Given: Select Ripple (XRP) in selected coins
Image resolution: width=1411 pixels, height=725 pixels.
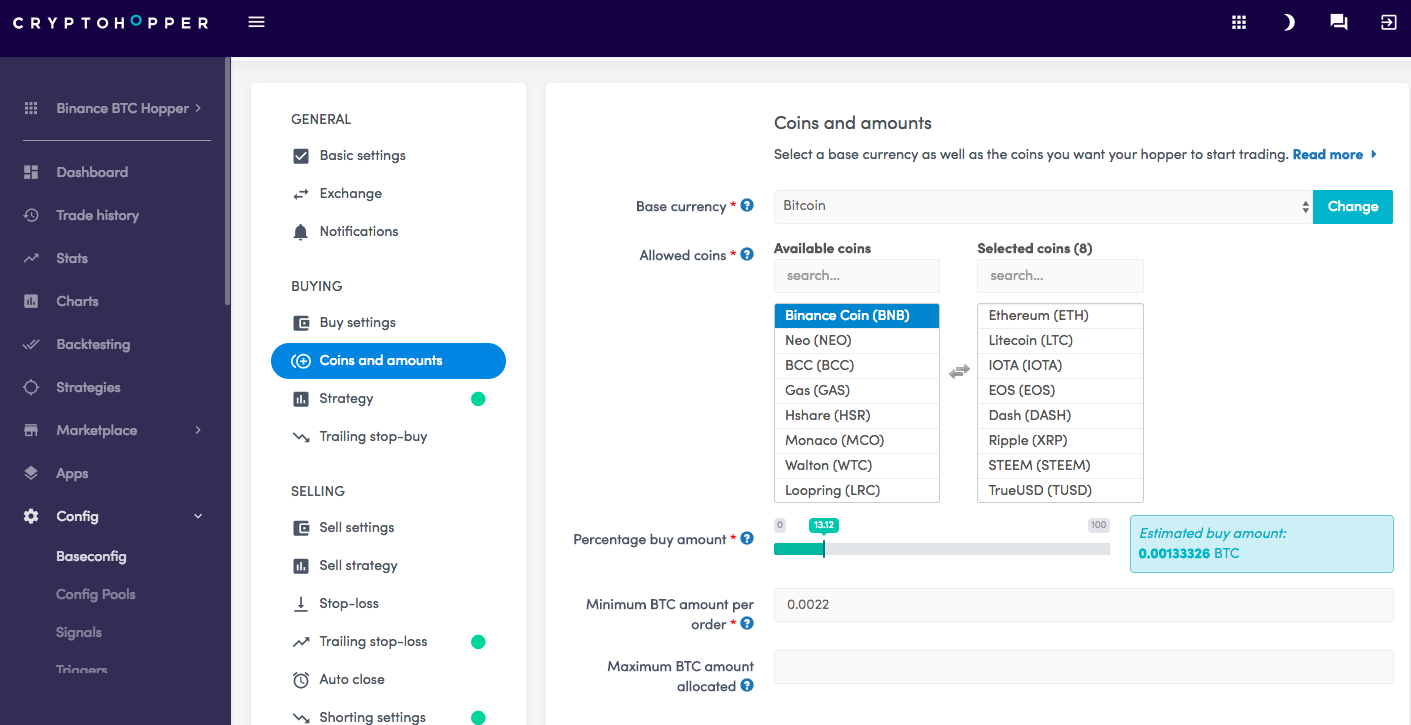Looking at the screenshot, I should click(1060, 441).
